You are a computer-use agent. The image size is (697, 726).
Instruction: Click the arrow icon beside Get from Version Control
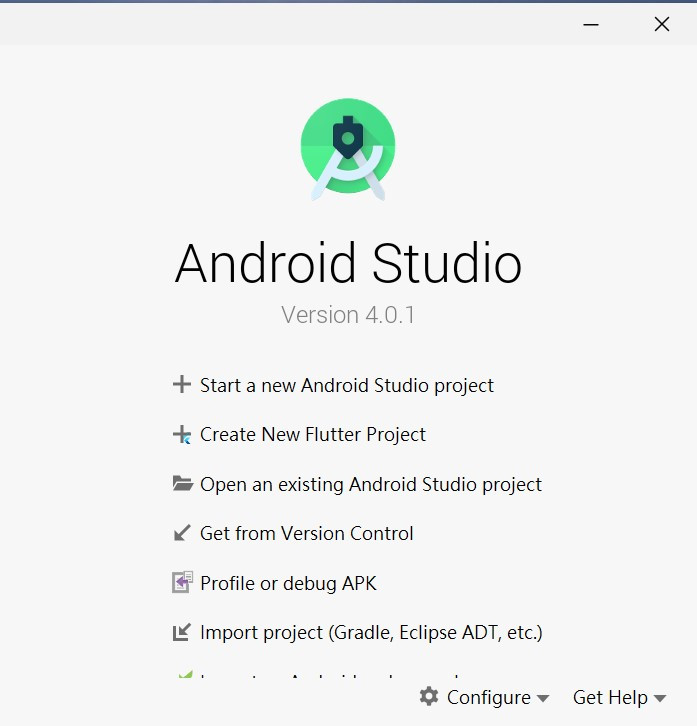pyautogui.click(x=182, y=533)
